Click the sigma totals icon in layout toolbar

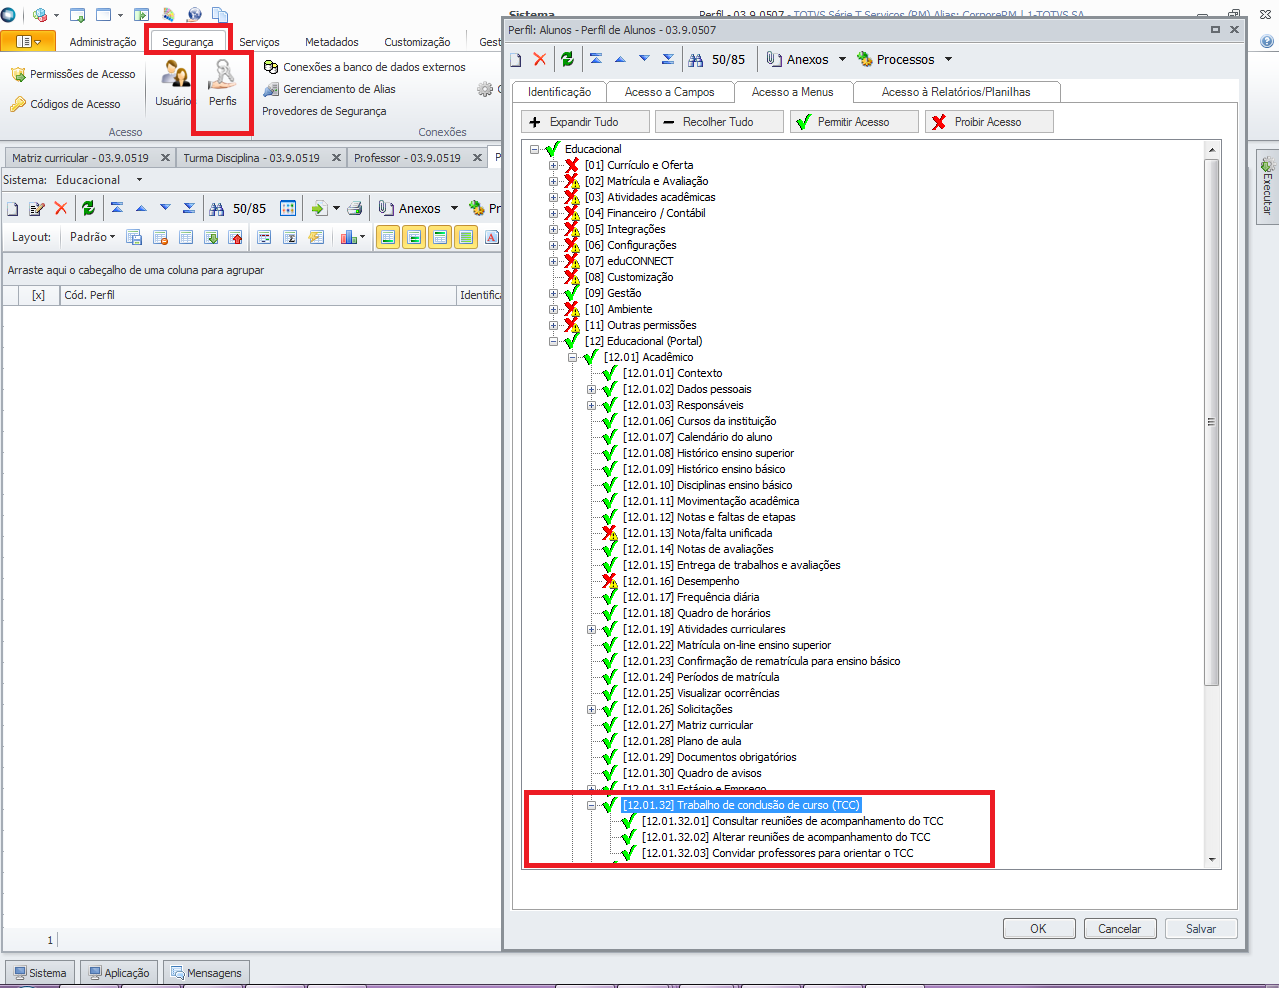(290, 237)
